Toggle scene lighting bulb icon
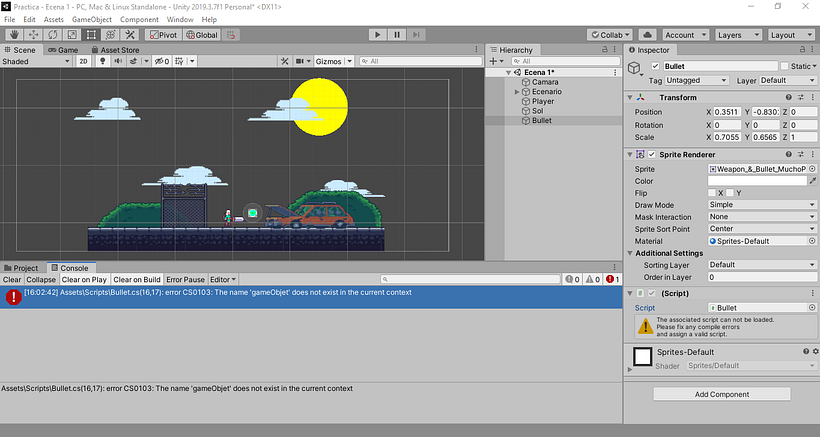Image resolution: width=820 pixels, height=437 pixels. pos(102,61)
